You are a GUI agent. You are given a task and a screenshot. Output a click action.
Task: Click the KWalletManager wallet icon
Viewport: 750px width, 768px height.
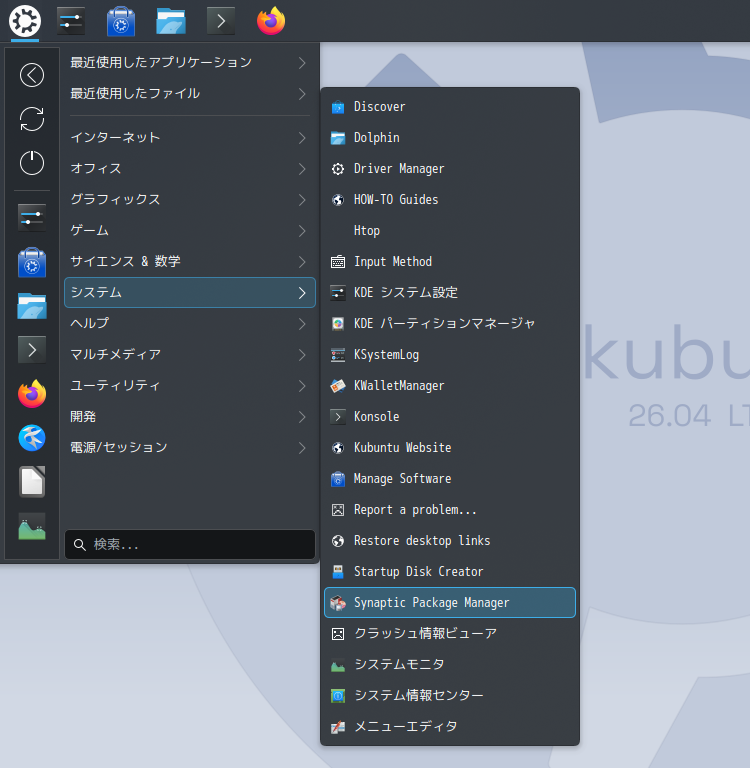(x=338, y=385)
